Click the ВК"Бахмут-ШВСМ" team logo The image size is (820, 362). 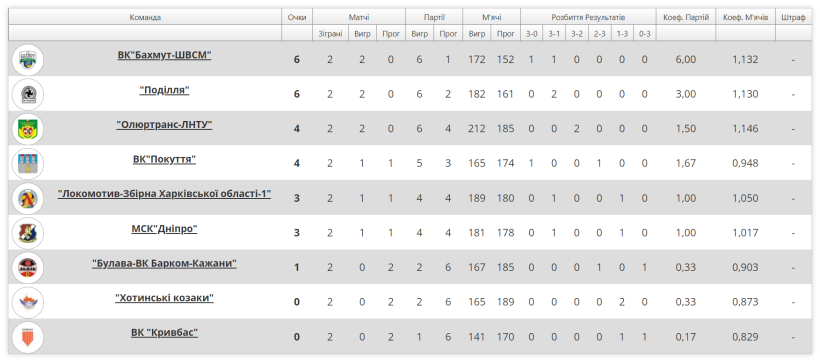tap(28, 60)
